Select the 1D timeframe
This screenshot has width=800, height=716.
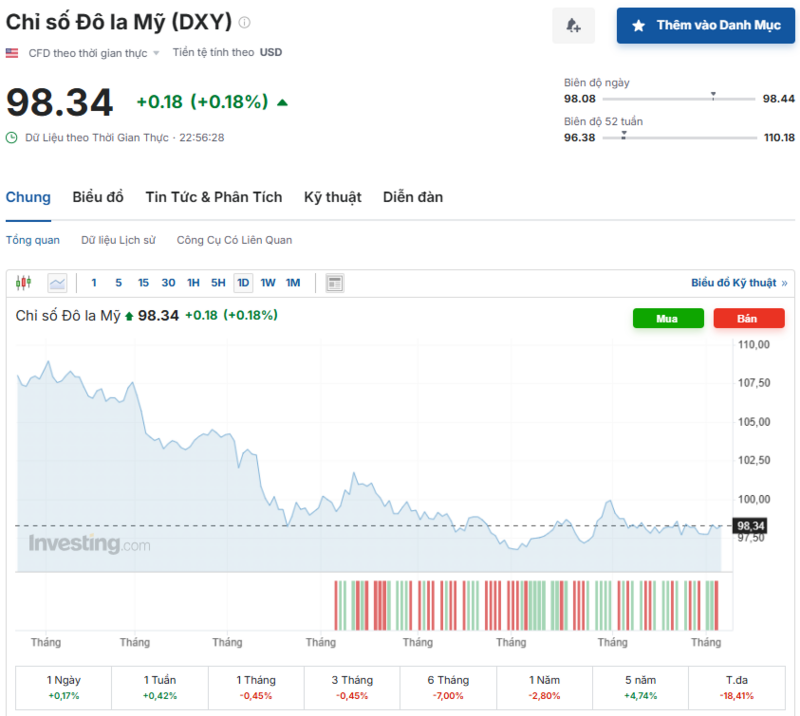pyautogui.click(x=242, y=283)
